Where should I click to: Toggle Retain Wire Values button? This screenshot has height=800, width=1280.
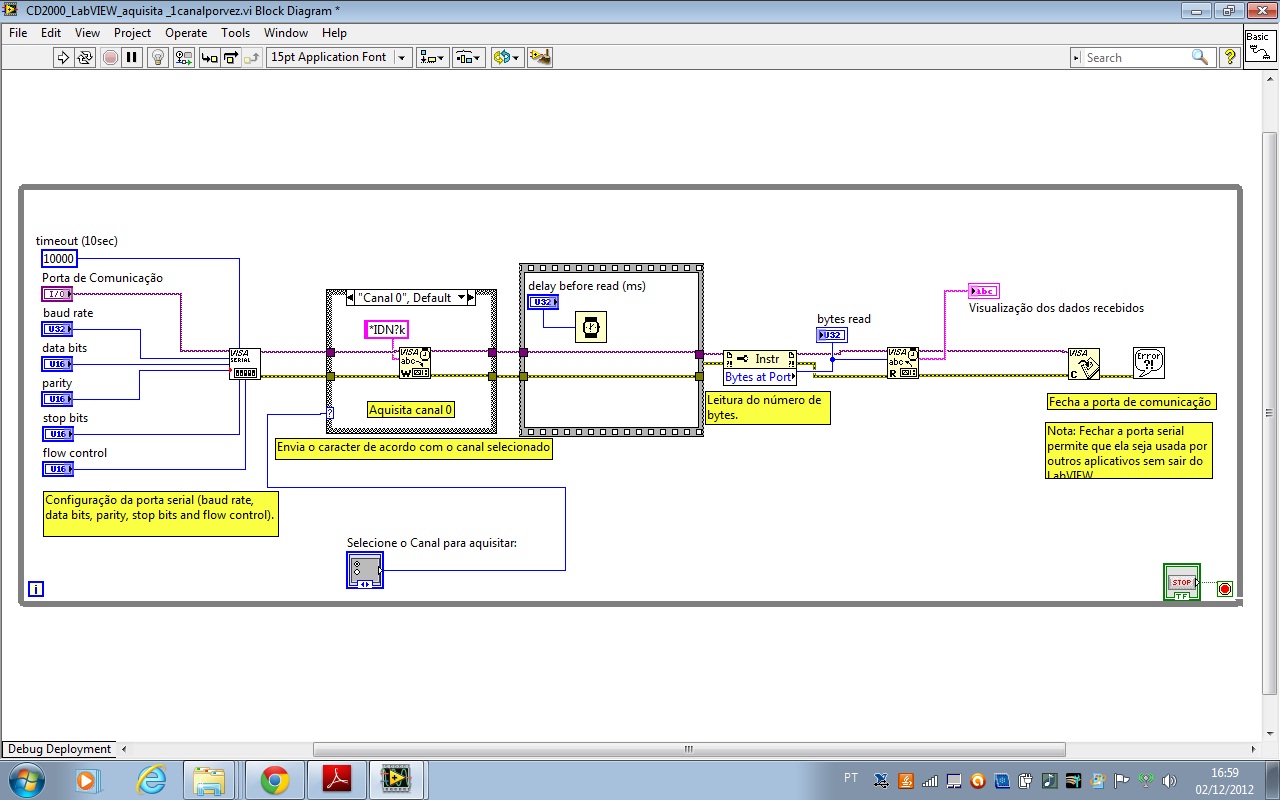[x=183, y=58]
